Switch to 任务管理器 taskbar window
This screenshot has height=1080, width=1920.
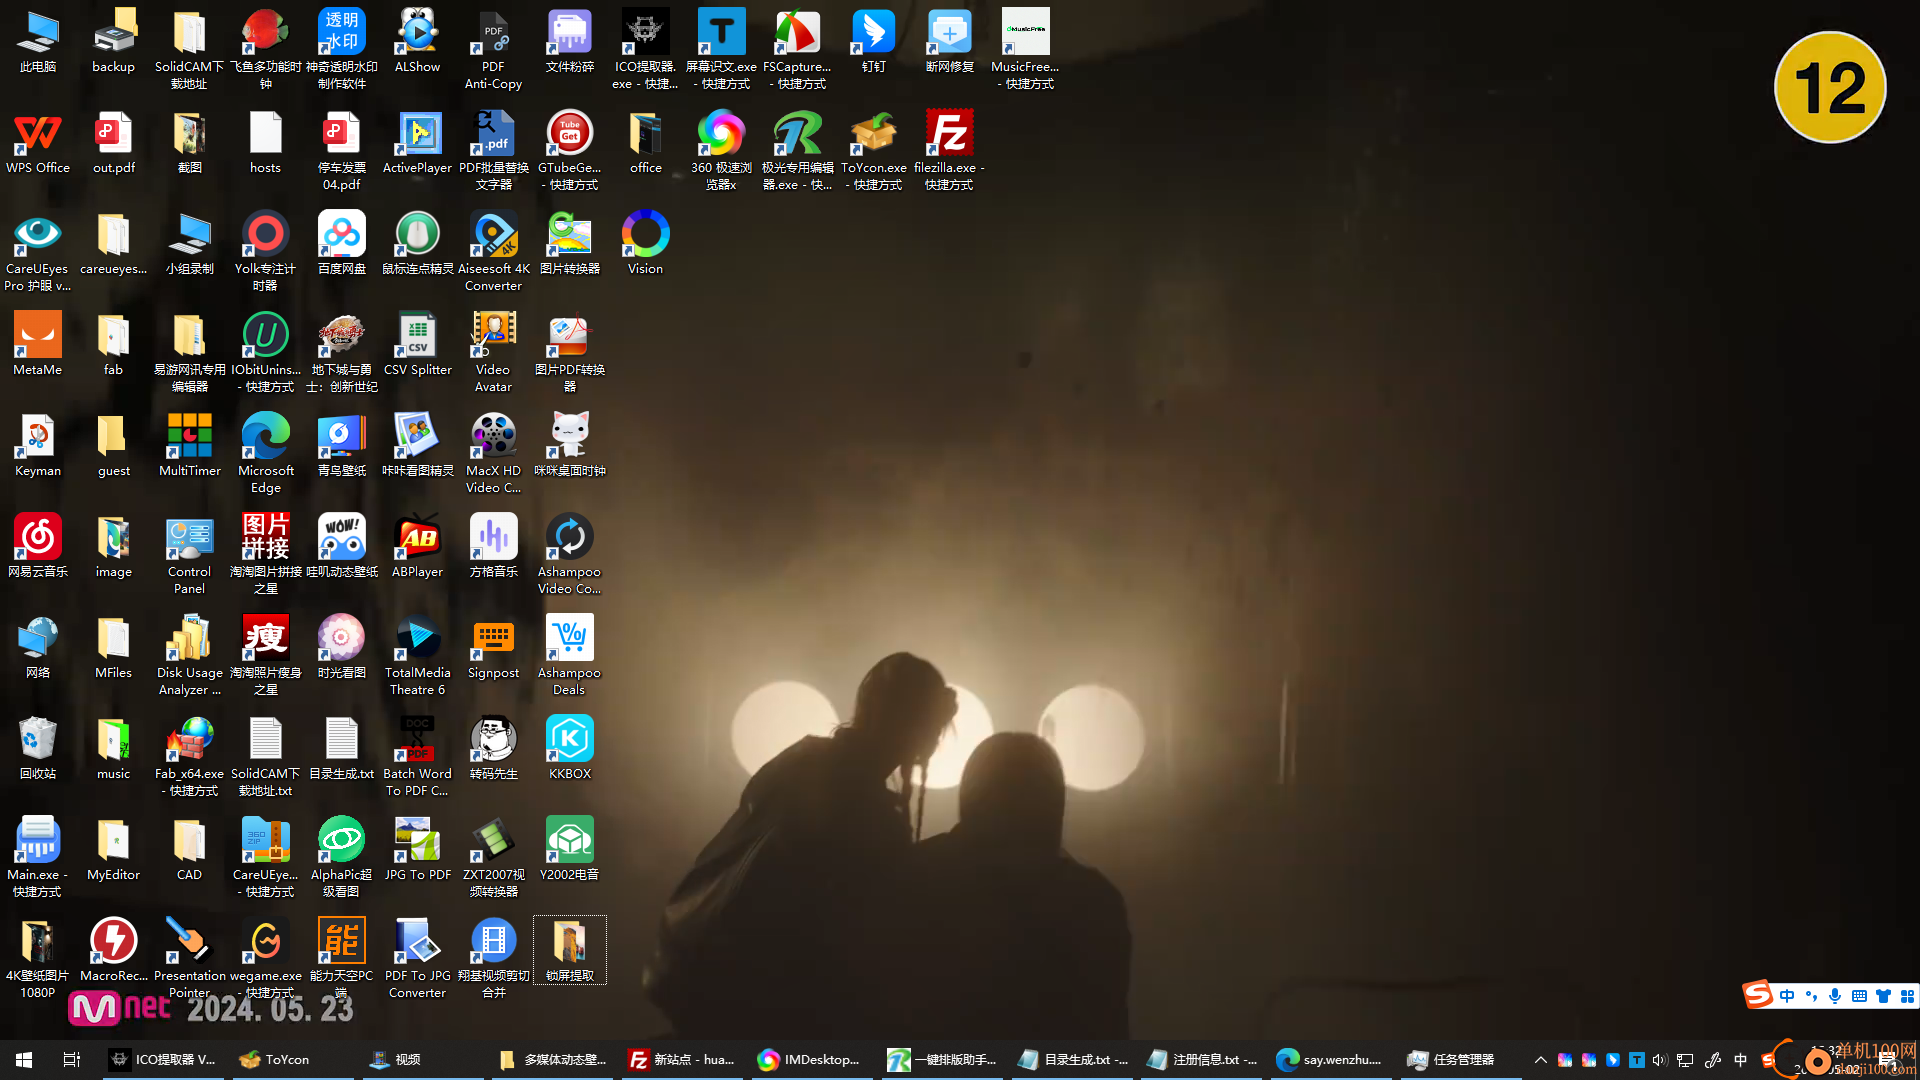[1462, 1059]
